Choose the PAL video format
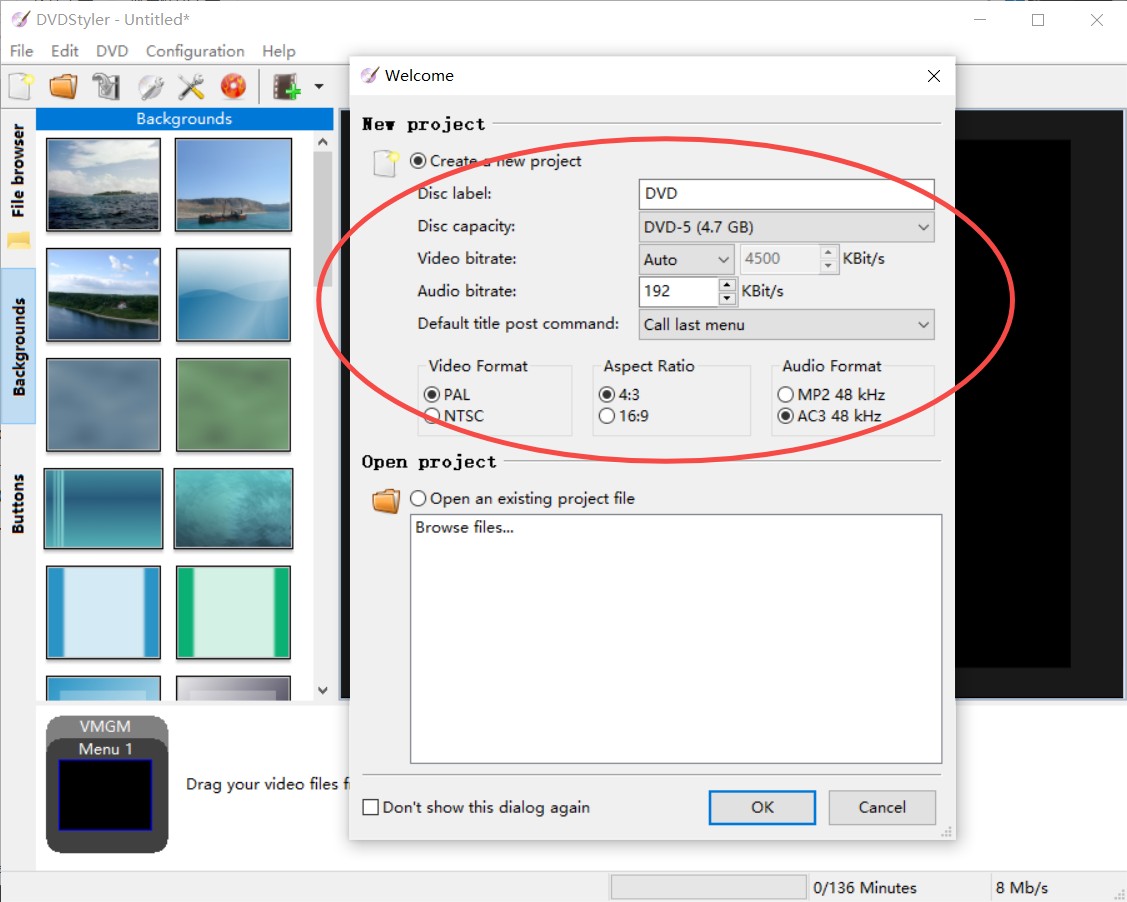Screen dimensions: 1127x902 pyautogui.click(x=432, y=395)
